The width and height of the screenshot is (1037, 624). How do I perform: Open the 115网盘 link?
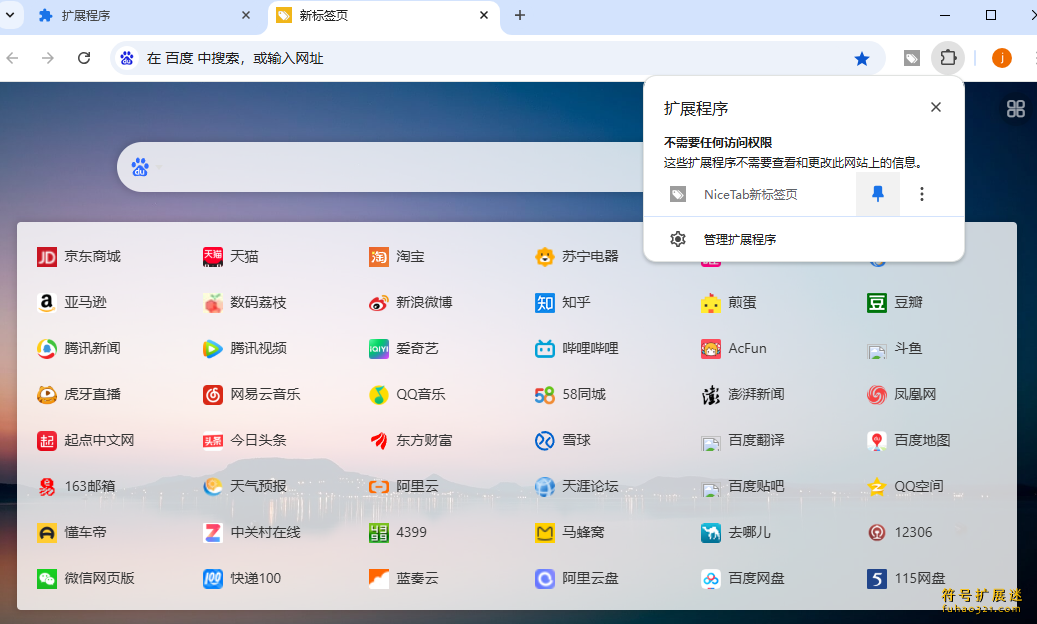(919, 578)
